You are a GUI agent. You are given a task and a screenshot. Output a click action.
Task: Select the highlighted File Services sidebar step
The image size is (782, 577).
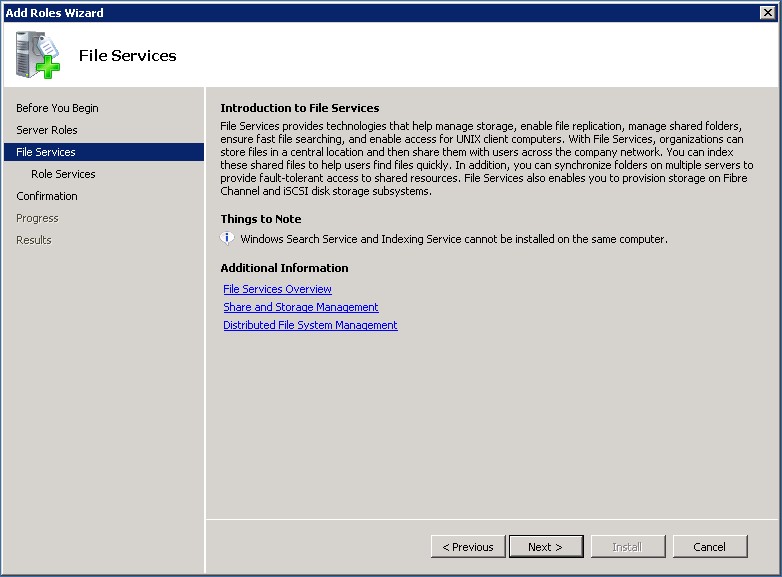coord(46,152)
